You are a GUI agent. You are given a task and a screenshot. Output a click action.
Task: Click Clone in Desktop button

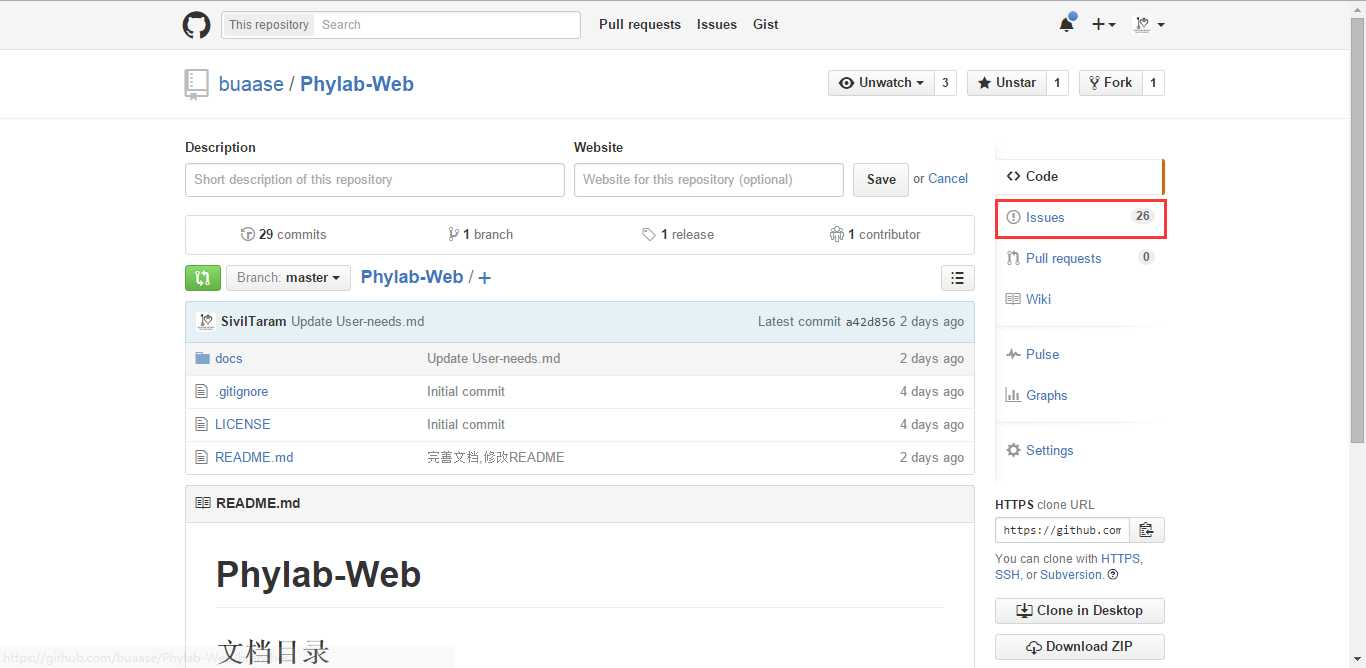pos(1080,610)
